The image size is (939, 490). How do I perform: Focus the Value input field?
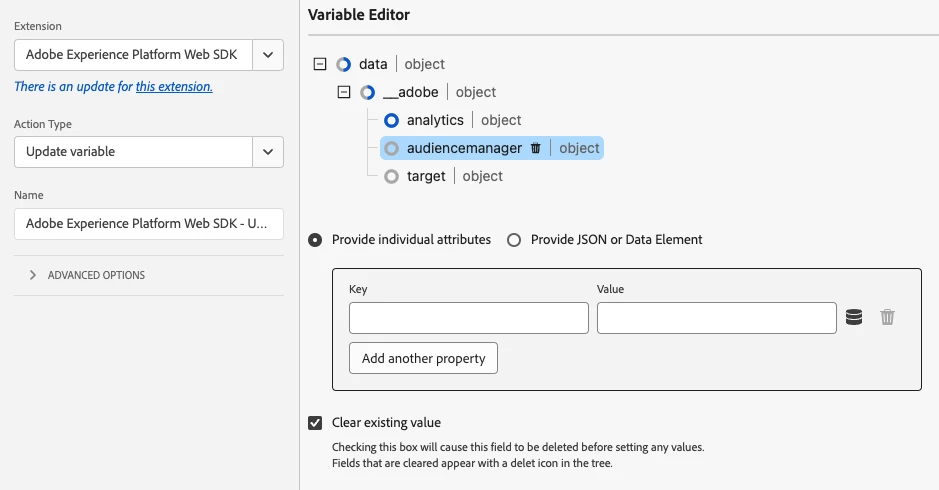717,317
